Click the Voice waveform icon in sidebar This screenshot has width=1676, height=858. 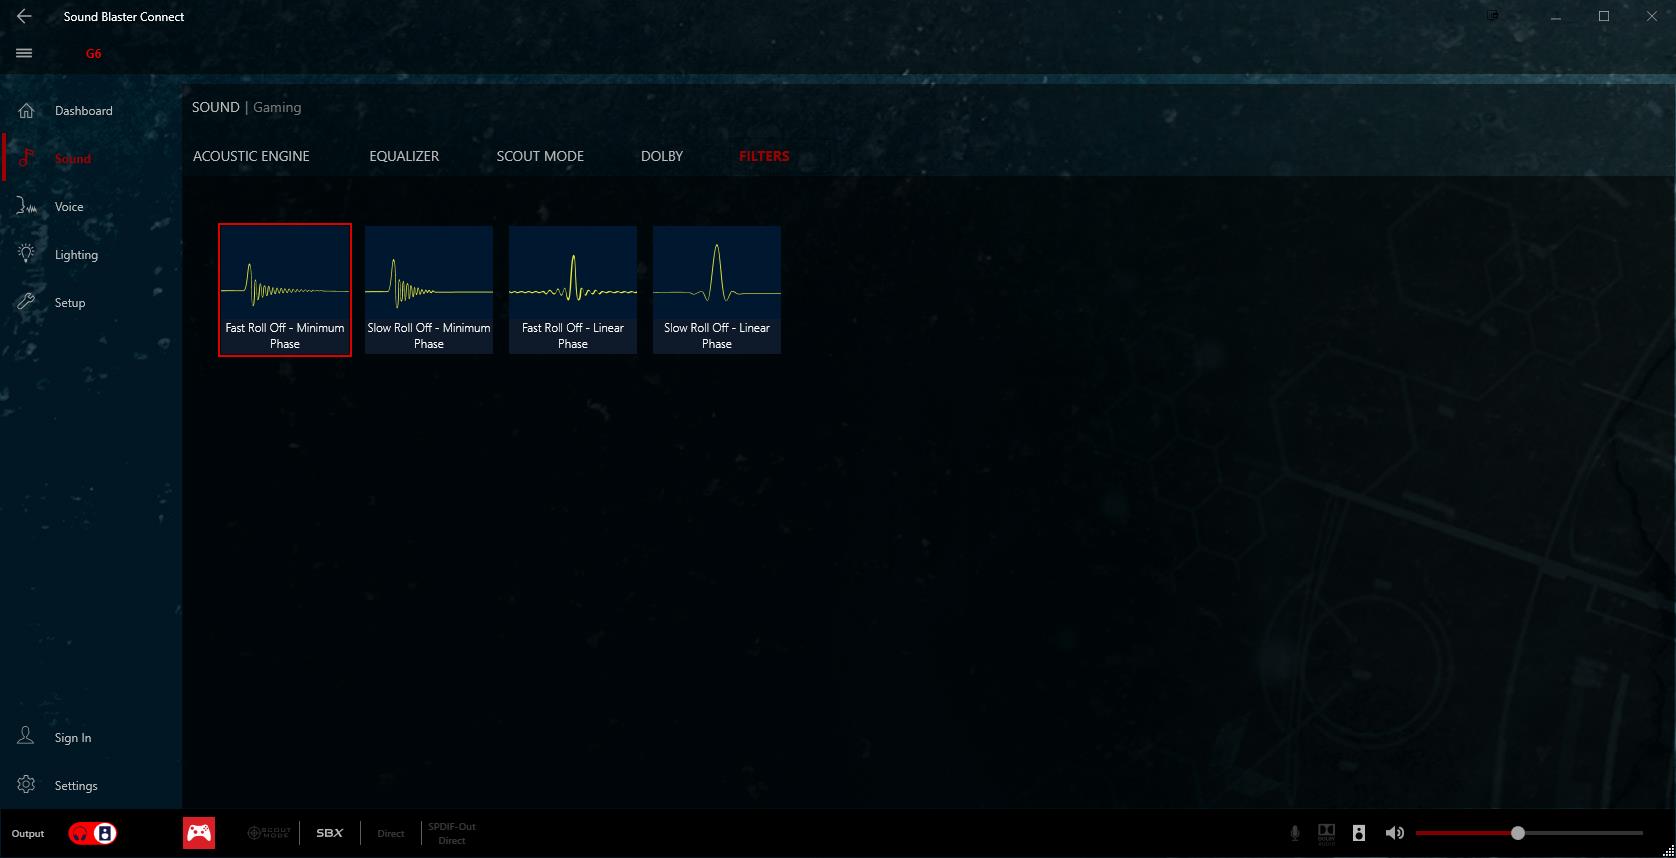point(27,207)
